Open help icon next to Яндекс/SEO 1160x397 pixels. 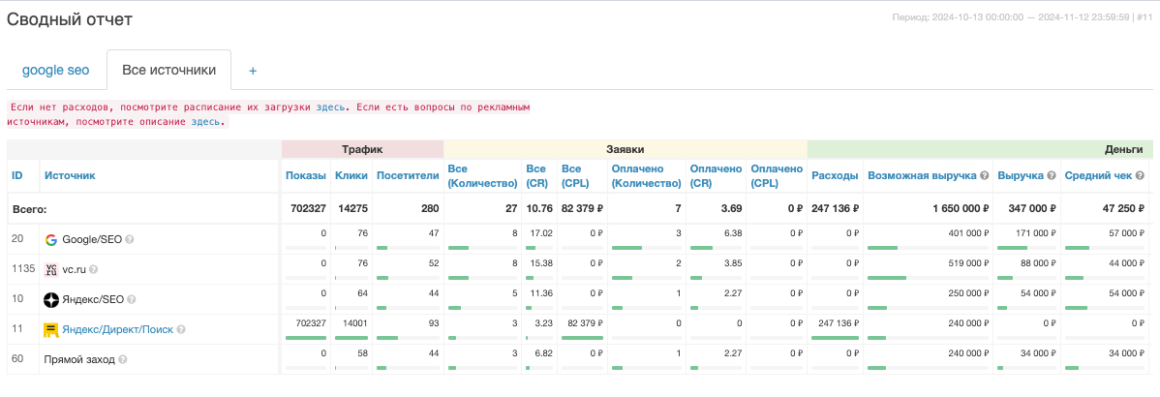[131, 299]
